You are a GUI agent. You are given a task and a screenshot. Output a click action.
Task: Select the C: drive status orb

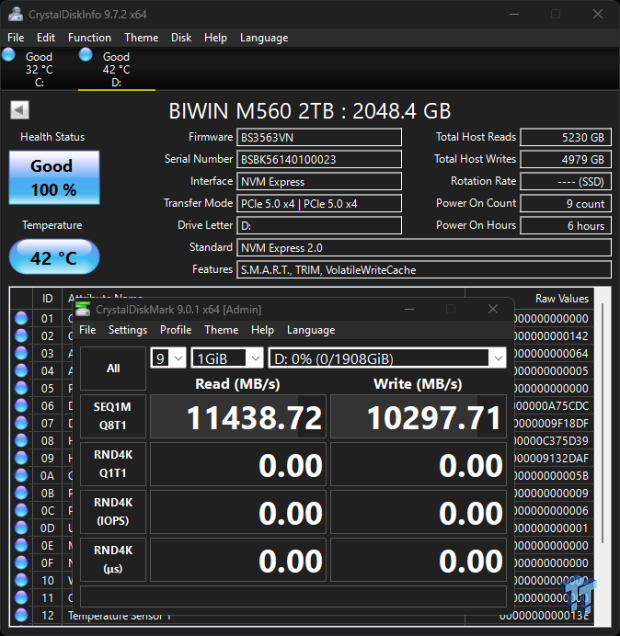pyautogui.click(x=9, y=55)
